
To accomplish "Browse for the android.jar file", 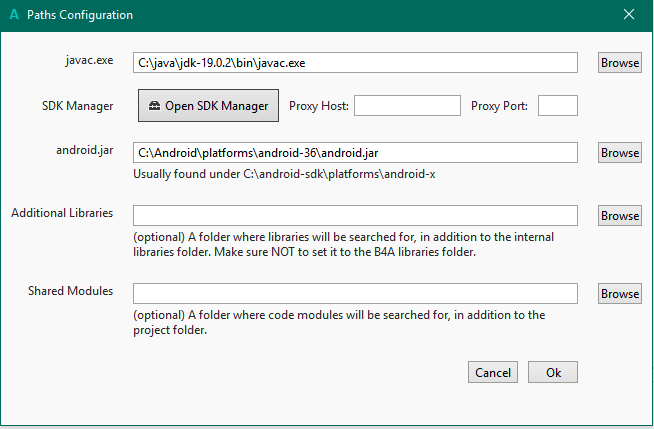I will coord(620,153).
